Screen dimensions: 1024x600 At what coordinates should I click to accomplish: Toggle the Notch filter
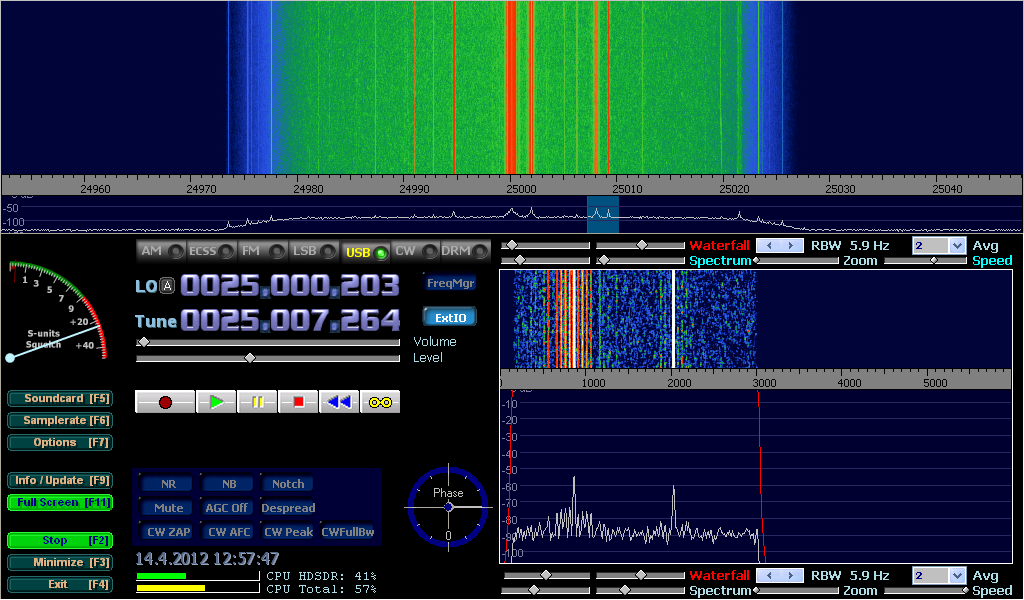point(288,484)
